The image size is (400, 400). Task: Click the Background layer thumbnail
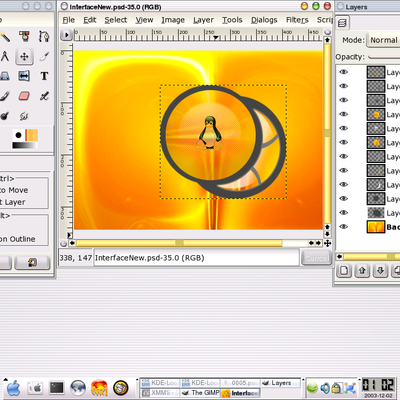click(376, 227)
